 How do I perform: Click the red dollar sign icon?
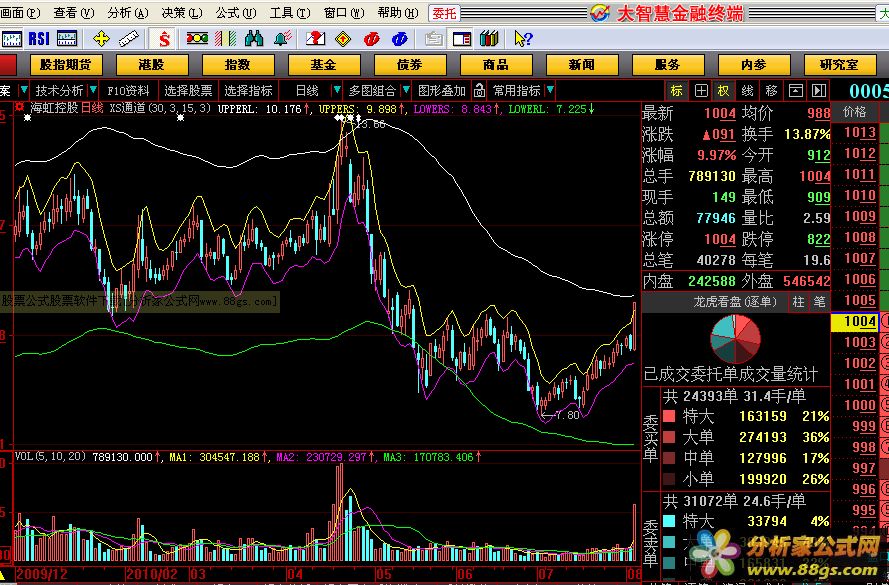click(164, 39)
